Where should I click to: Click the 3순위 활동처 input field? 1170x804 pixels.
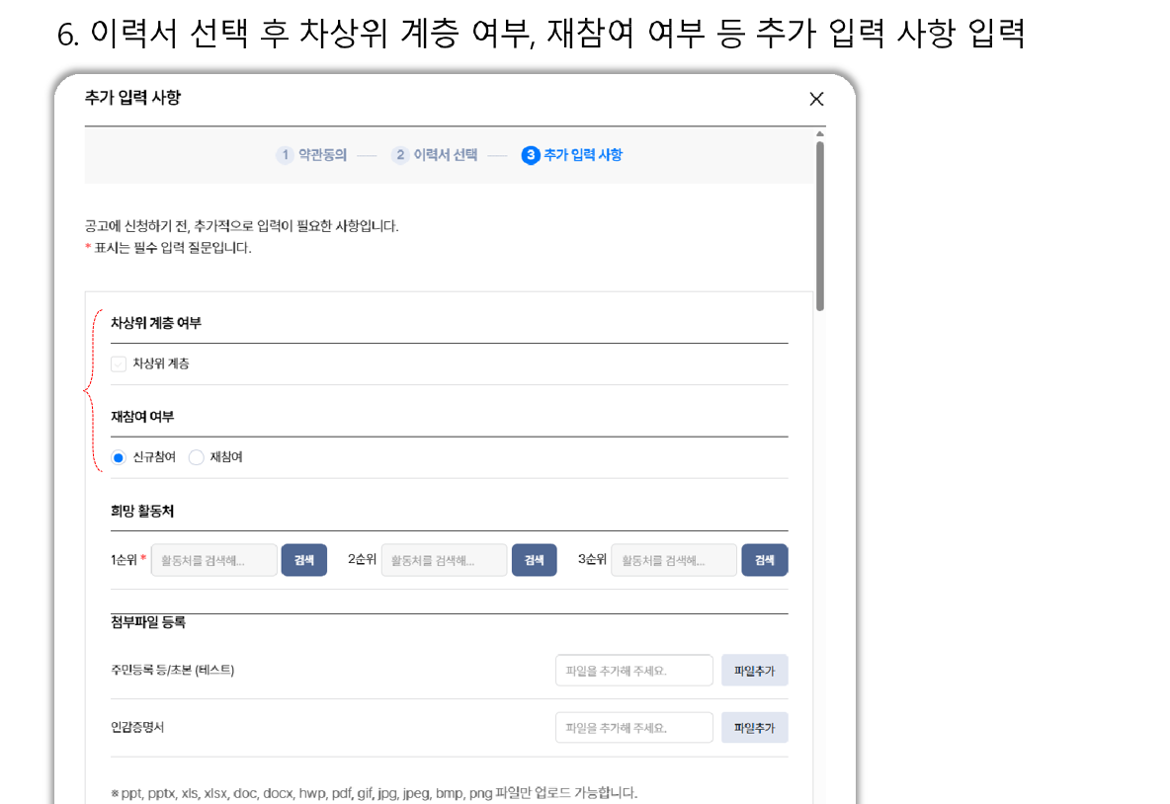(674, 561)
